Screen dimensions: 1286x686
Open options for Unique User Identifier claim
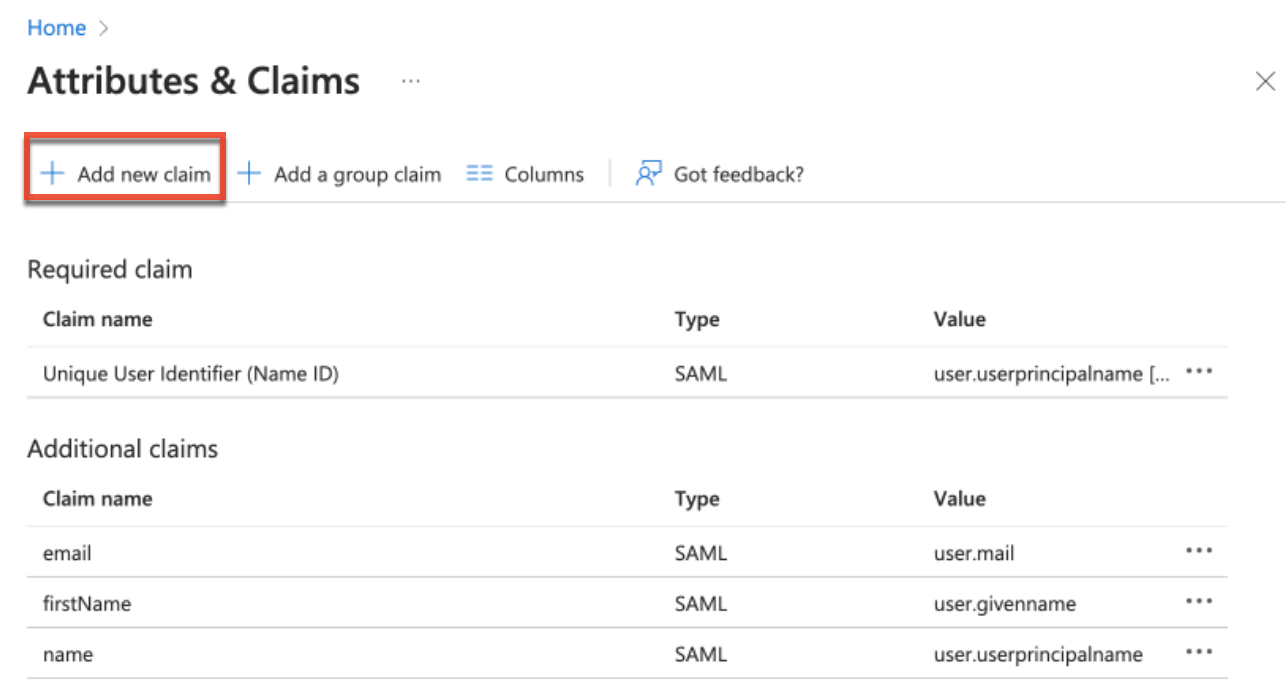pyautogui.click(x=1200, y=371)
